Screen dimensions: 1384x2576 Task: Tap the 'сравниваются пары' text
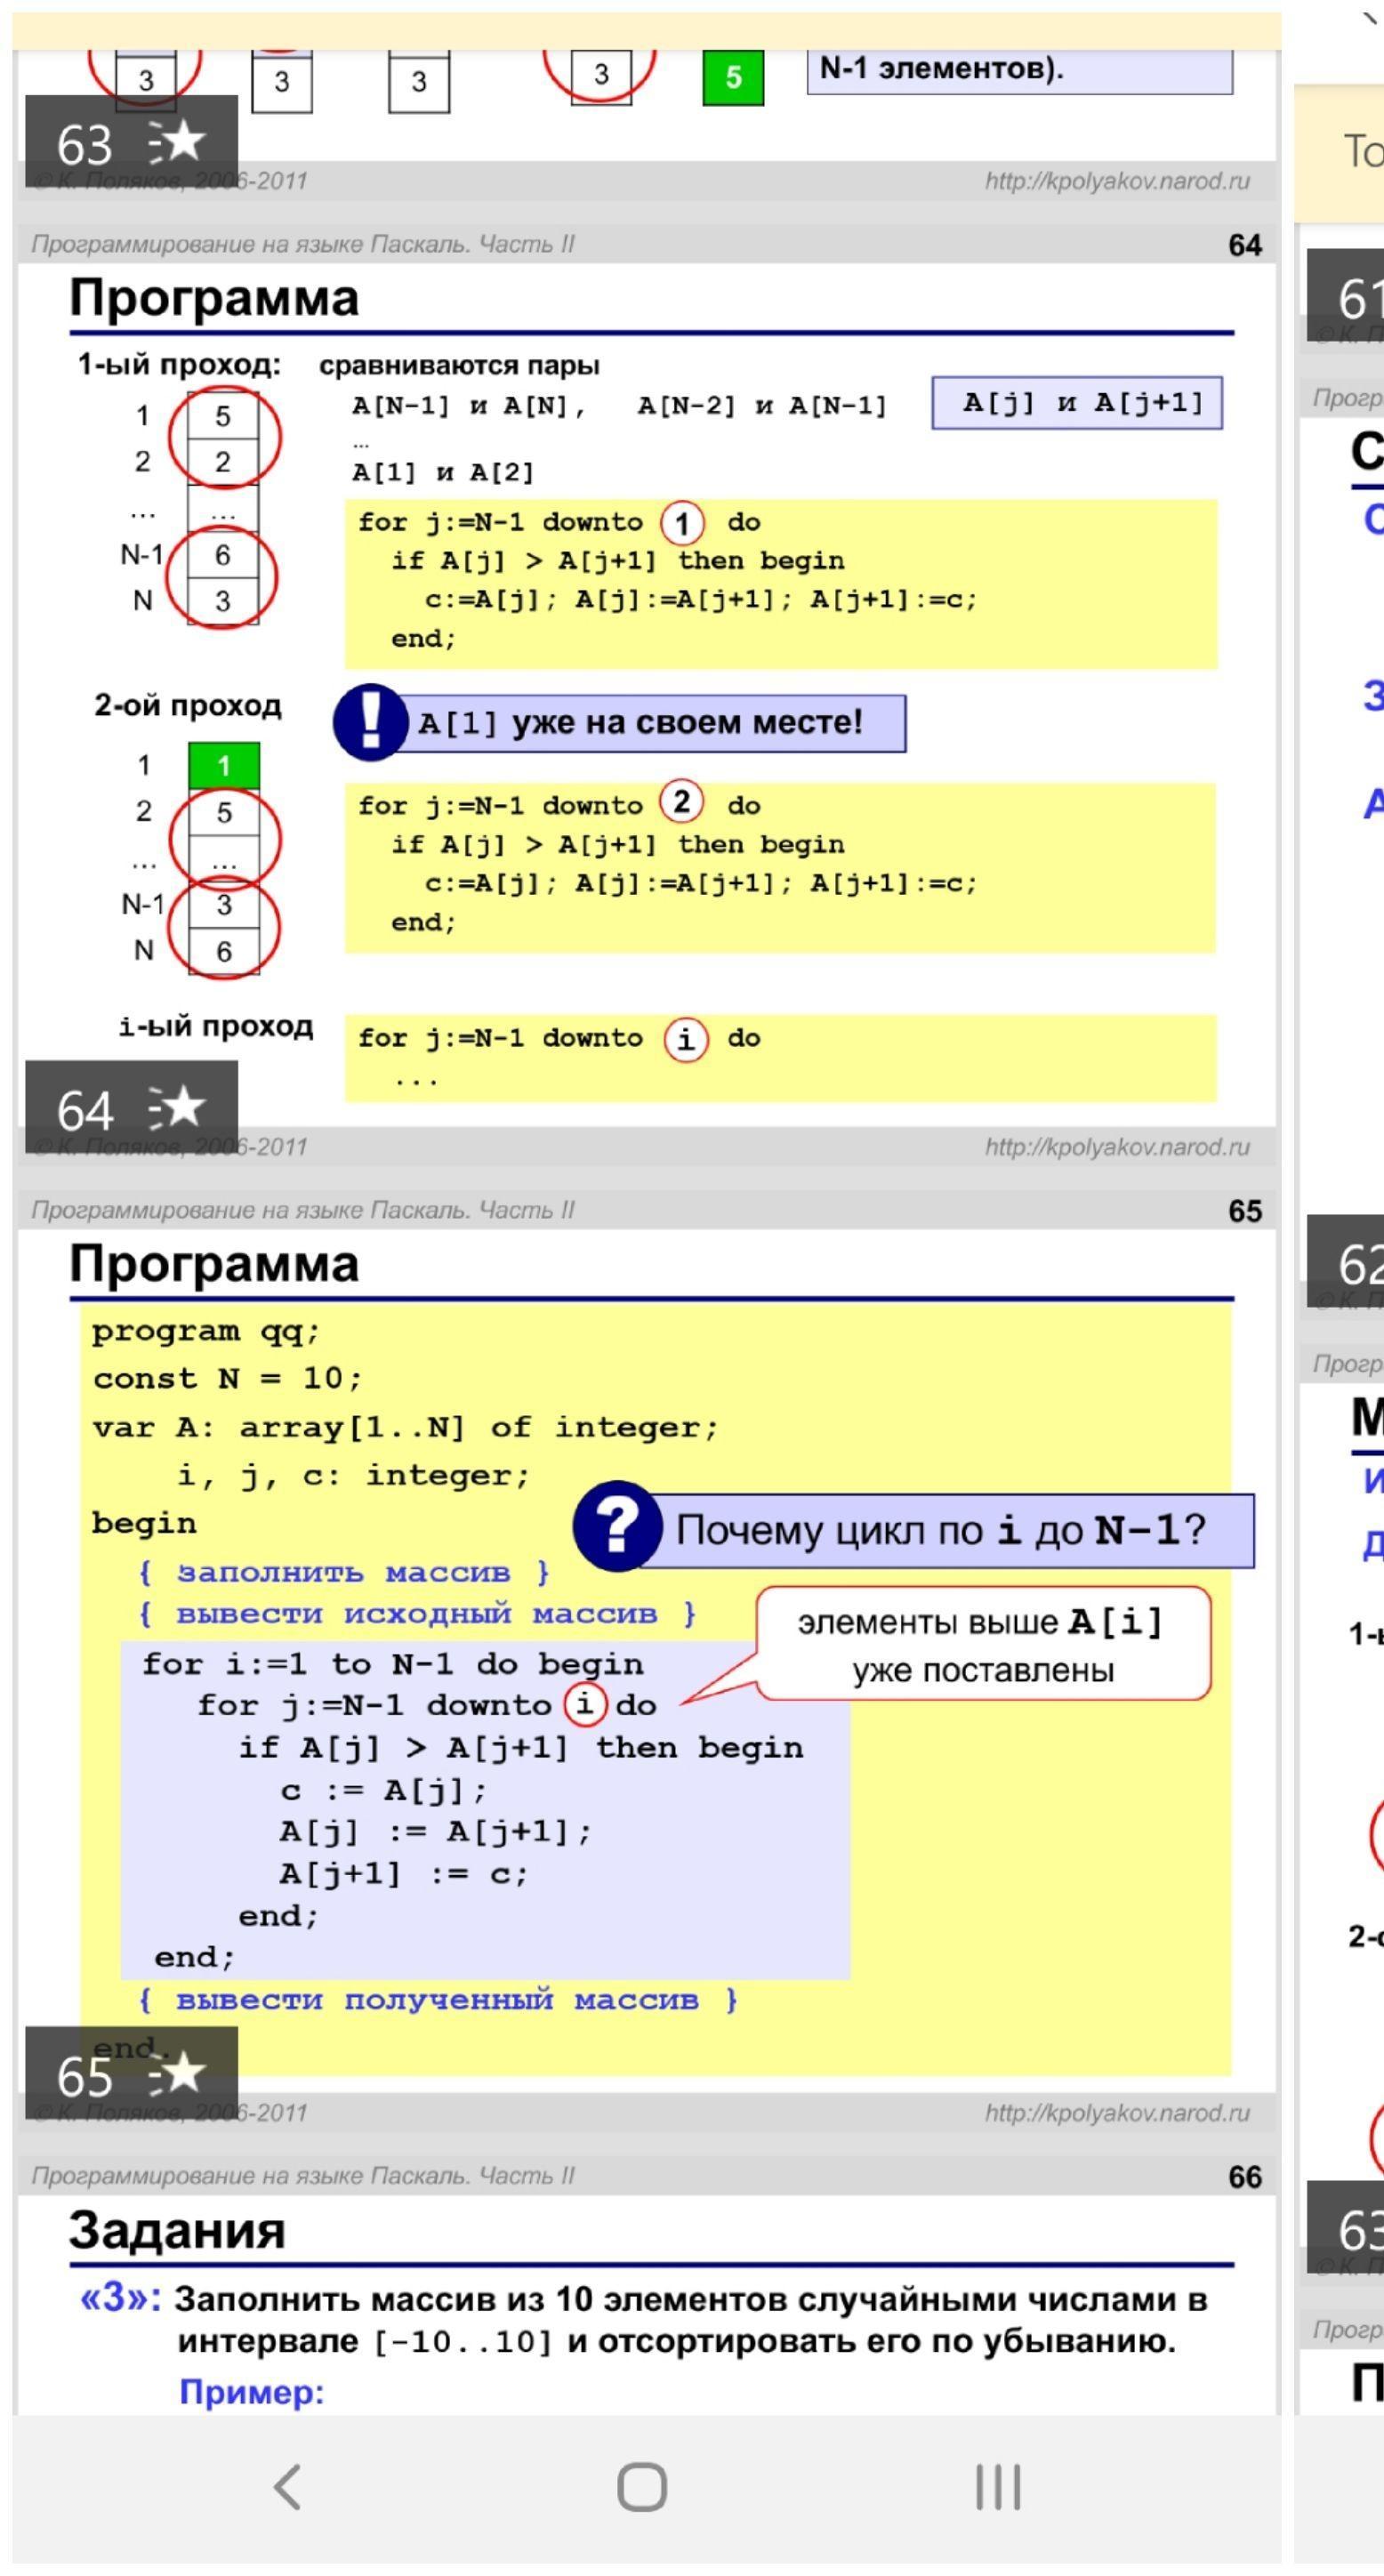click(459, 366)
